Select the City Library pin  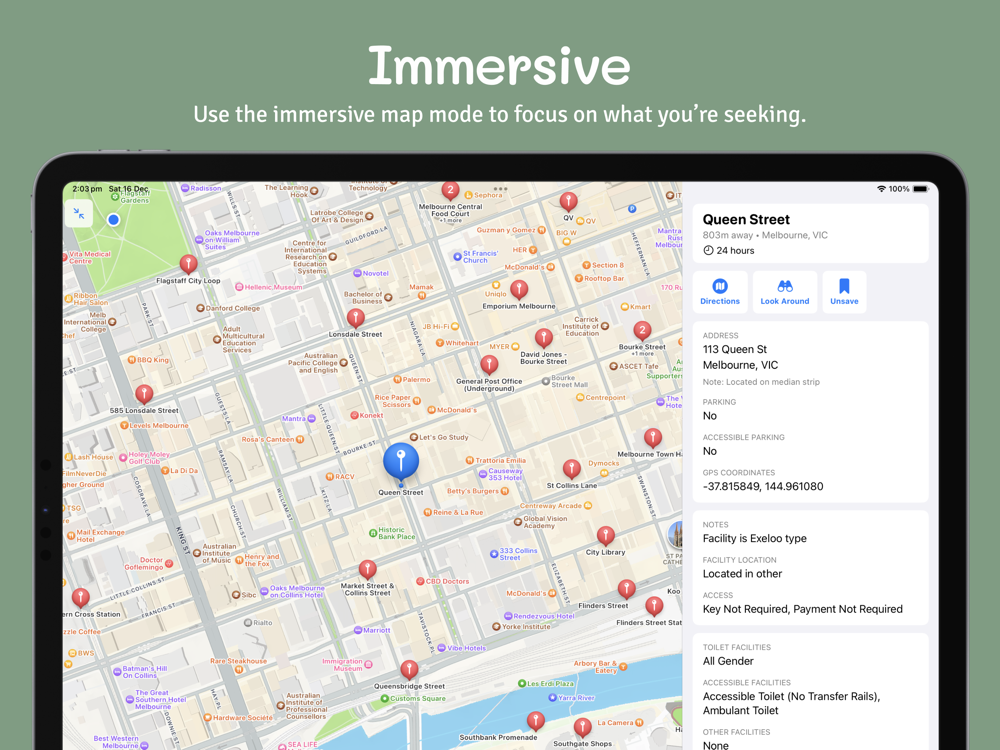pos(605,536)
